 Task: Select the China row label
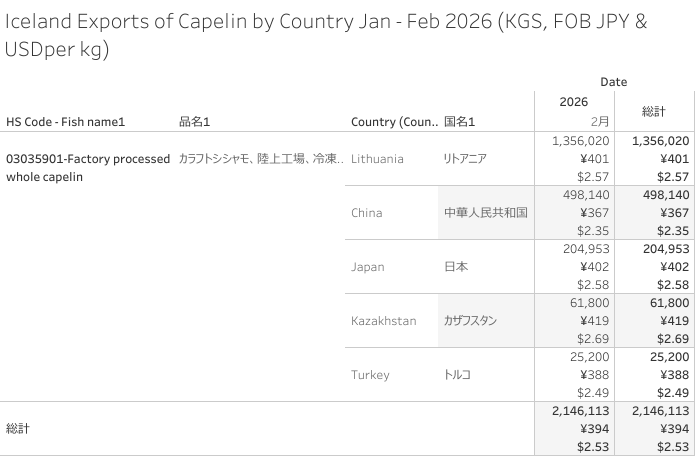tap(366, 212)
